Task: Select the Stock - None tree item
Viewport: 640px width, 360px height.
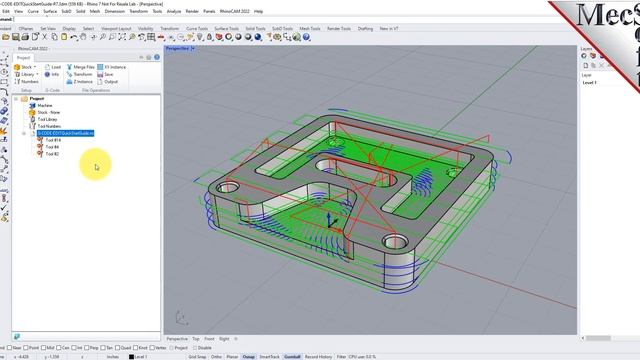Action: (49, 113)
